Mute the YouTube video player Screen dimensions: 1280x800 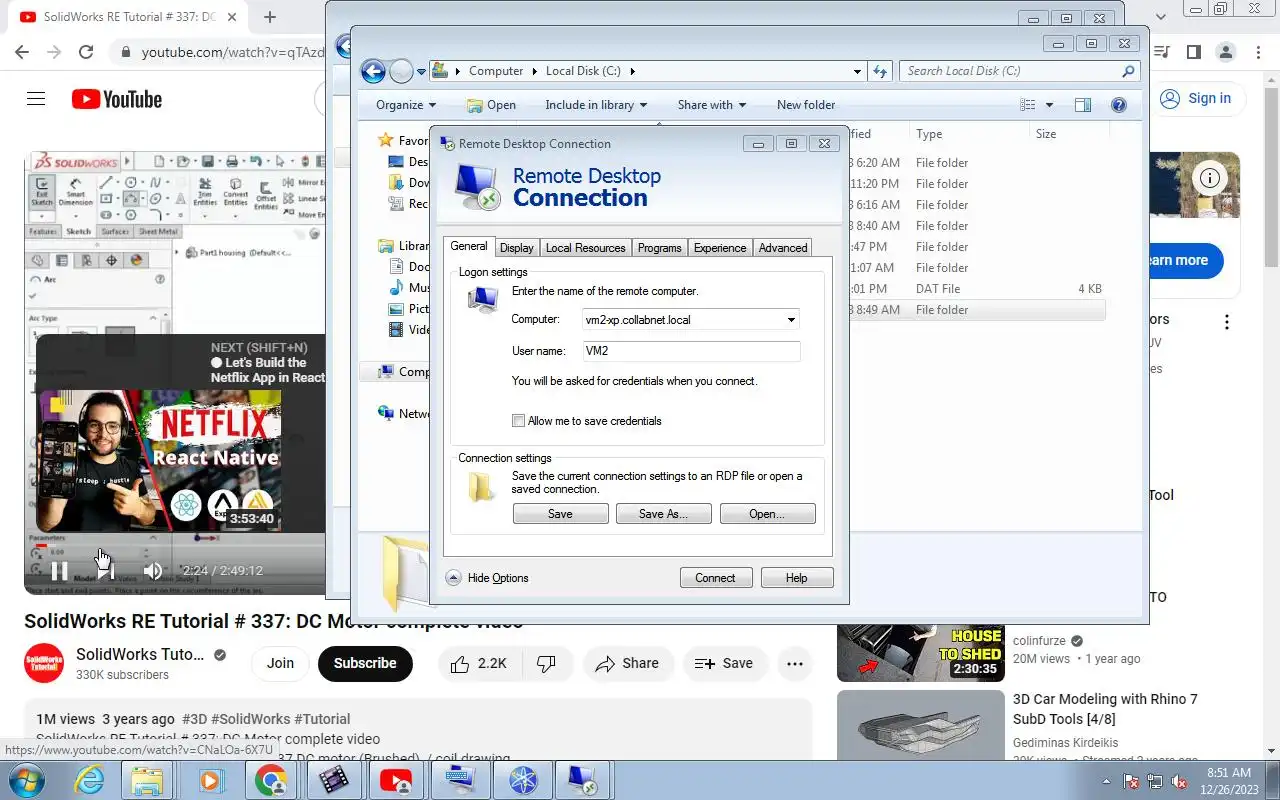[152, 571]
